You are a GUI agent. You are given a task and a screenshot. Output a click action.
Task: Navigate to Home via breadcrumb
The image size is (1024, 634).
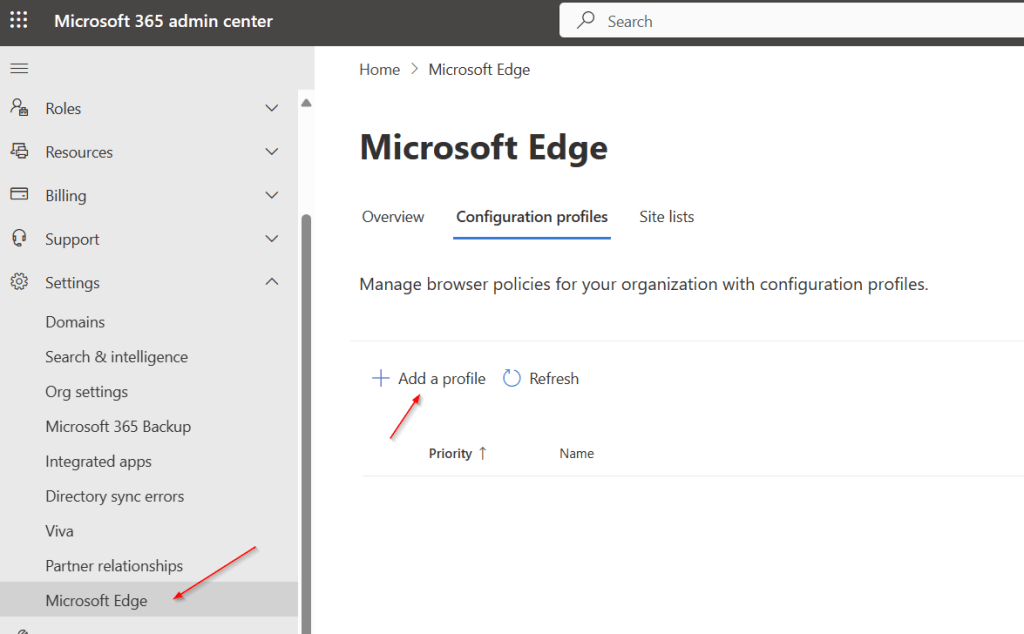point(379,69)
